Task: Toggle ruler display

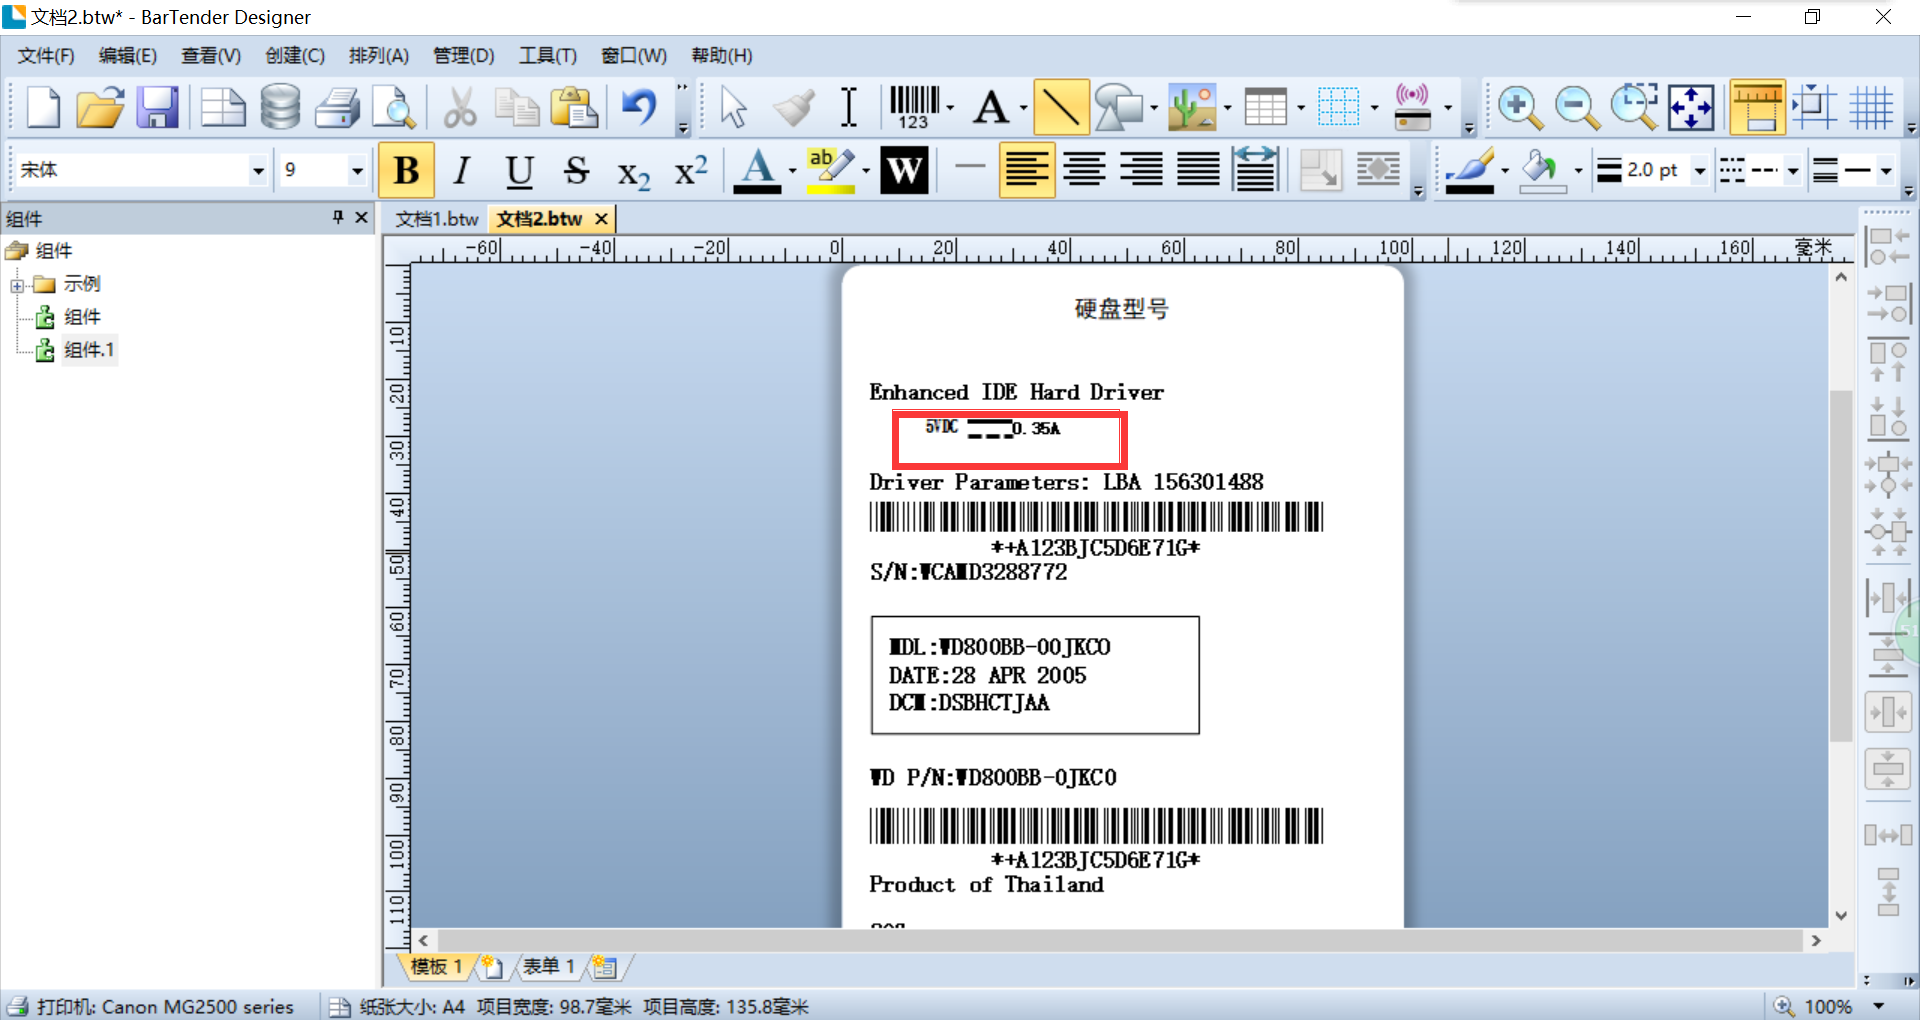Action: [1757, 107]
